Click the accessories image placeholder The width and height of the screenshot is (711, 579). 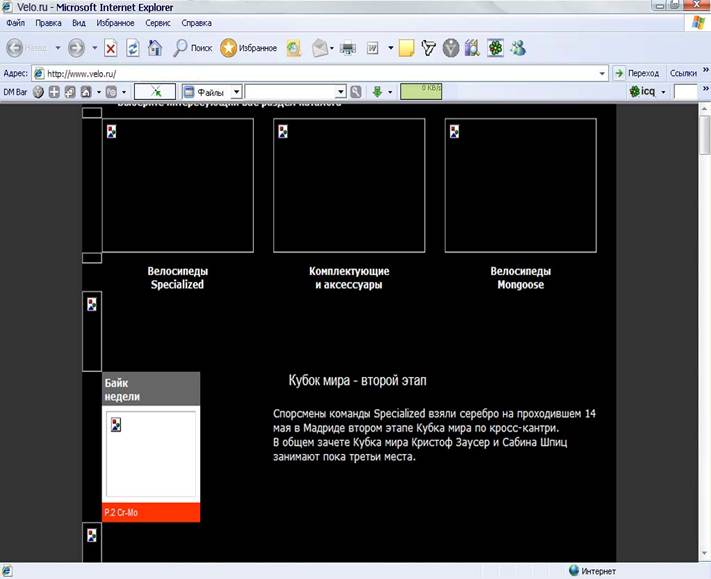(x=349, y=185)
